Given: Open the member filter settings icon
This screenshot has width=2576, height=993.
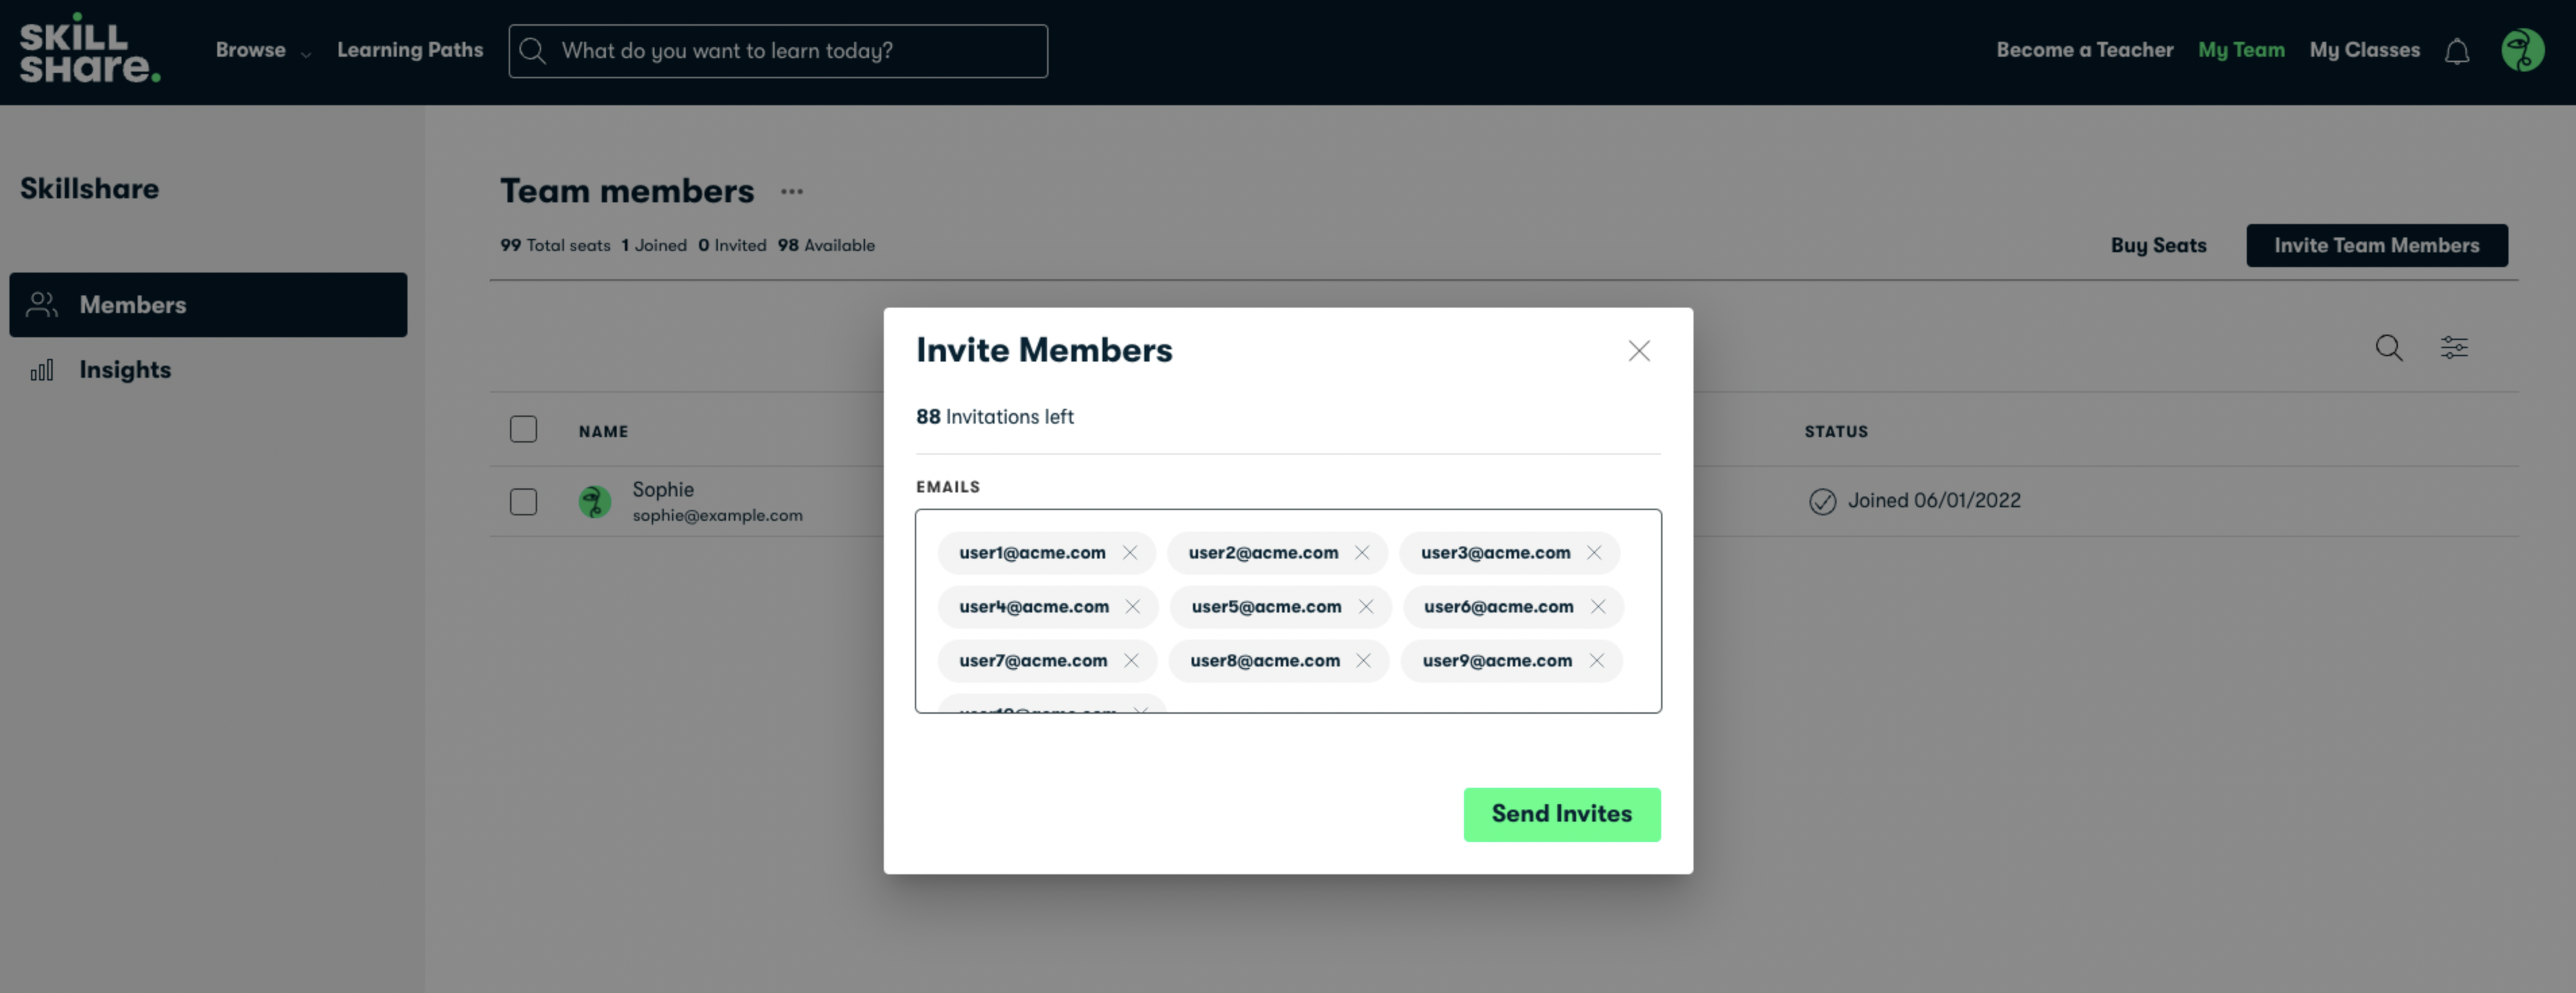Looking at the screenshot, I should [2454, 347].
